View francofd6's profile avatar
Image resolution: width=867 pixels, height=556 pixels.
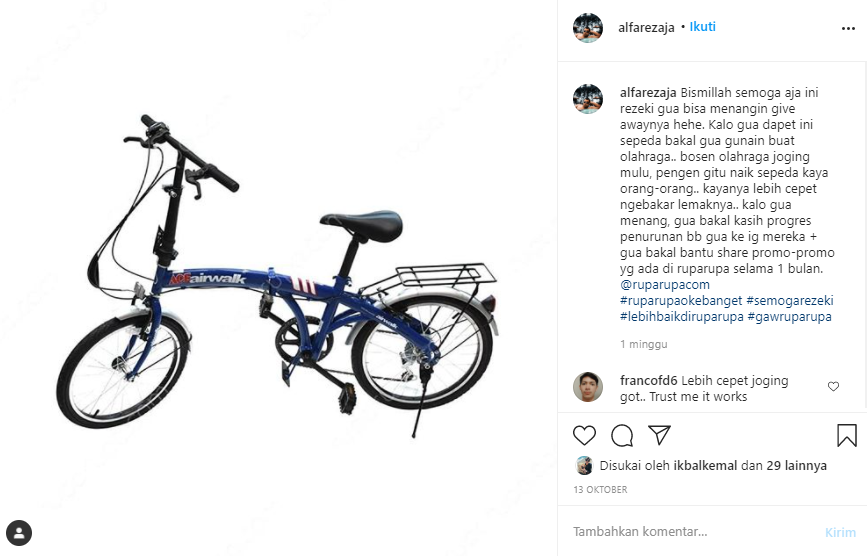click(588, 387)
